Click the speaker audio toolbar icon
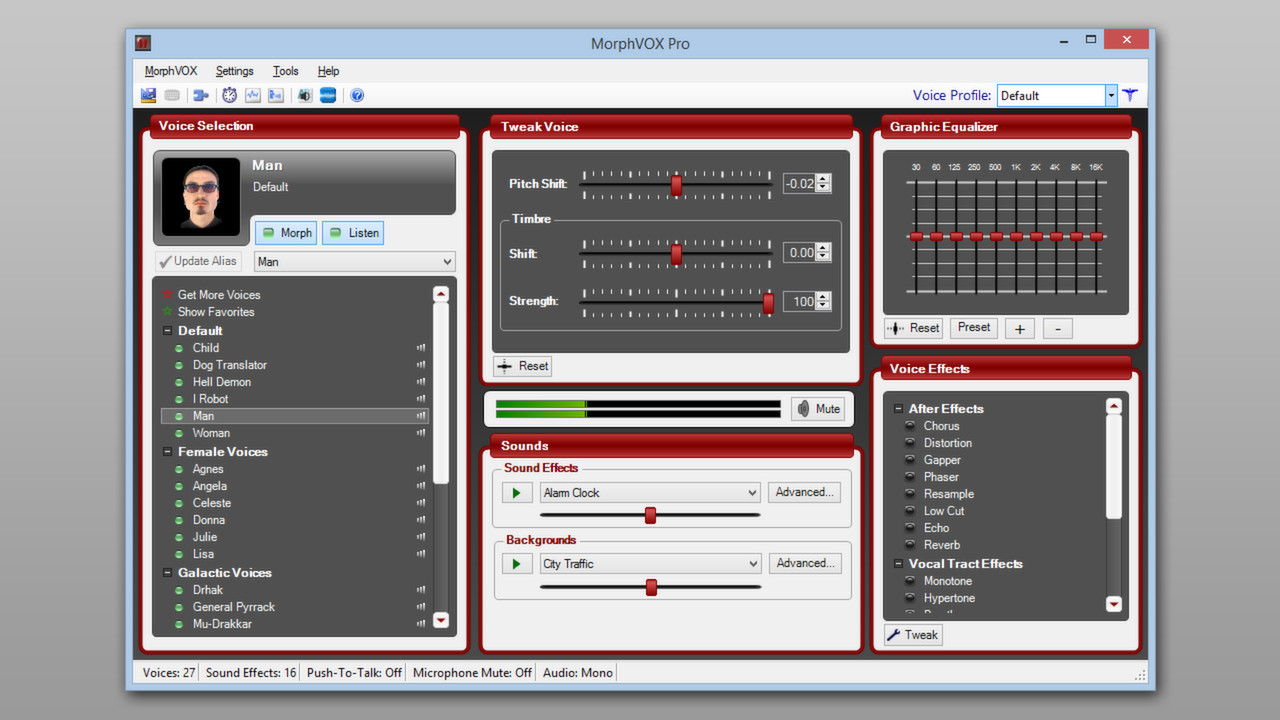1280x720 pixels. pyautogui.click(x=304, y=95)
